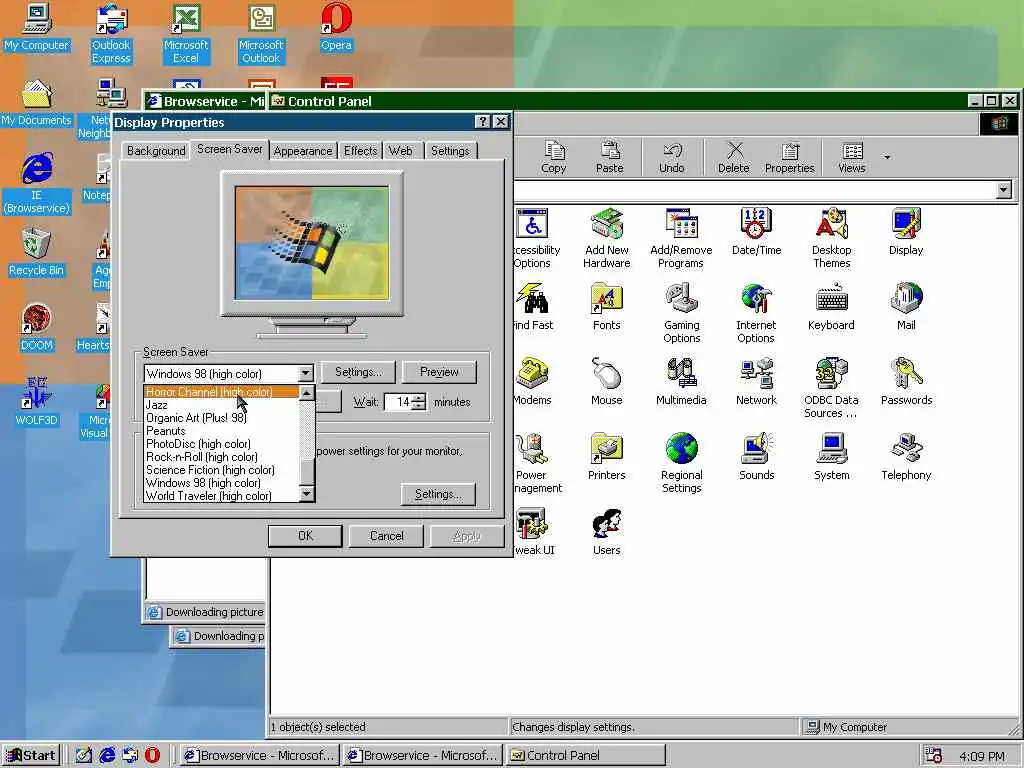Select the Opera desktop shortcut
The image size is (1024, 768).
point(336,27)
